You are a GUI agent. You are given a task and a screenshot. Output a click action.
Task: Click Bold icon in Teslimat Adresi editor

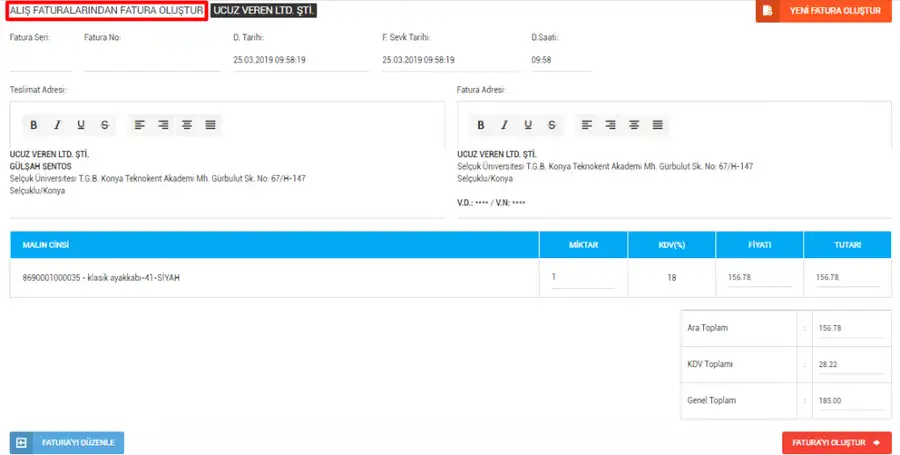click(x=34, y=125)
